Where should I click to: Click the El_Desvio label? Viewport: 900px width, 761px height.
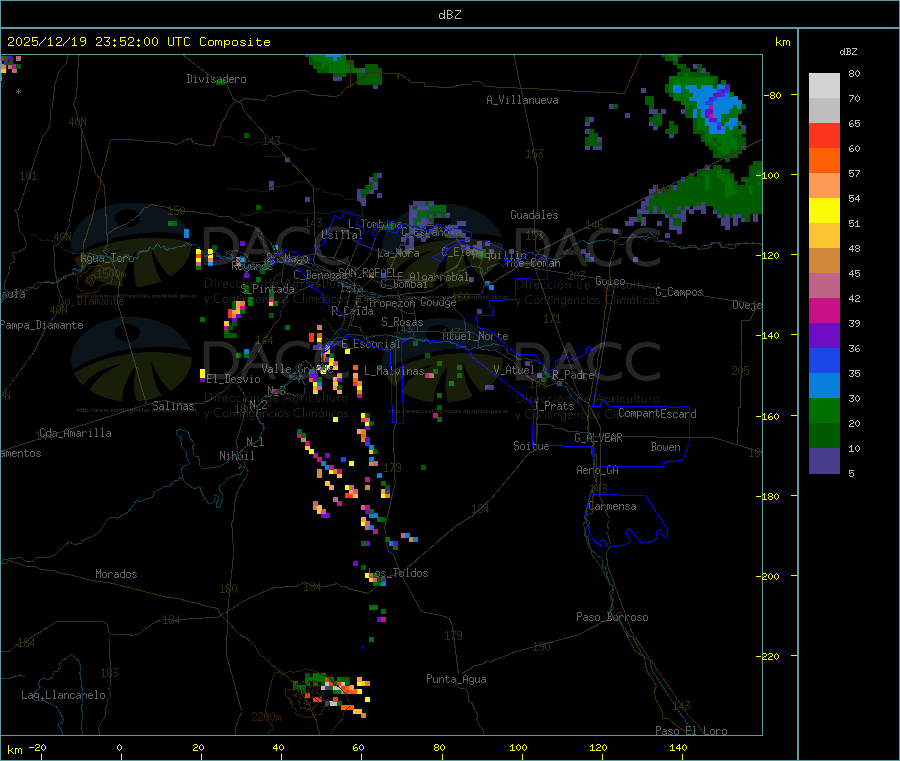[x=234, y=379]
